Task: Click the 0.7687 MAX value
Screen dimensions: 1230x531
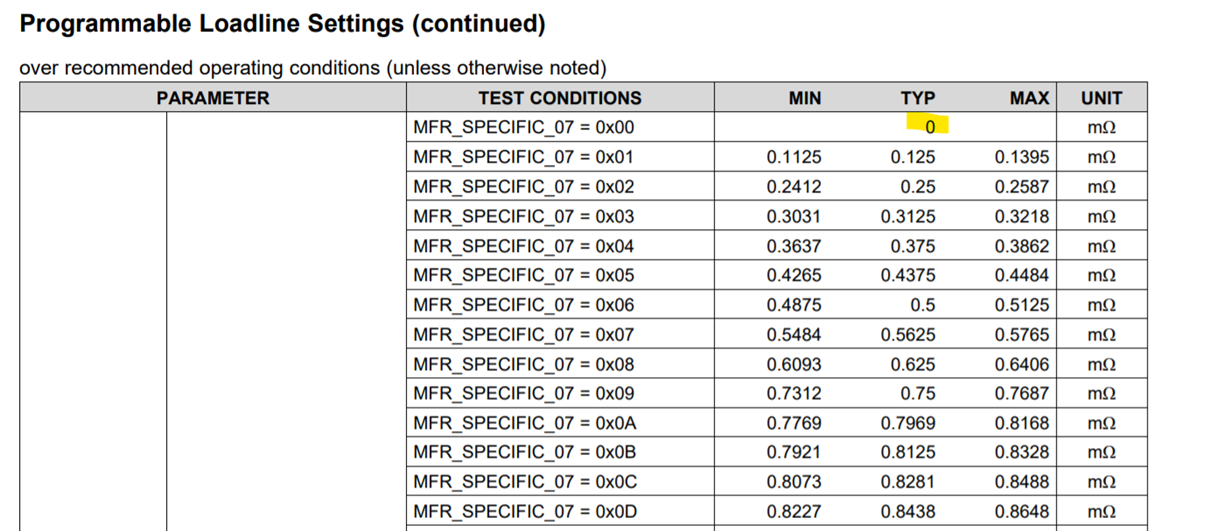Action: pyautogui.click(x=1022, y=393)
